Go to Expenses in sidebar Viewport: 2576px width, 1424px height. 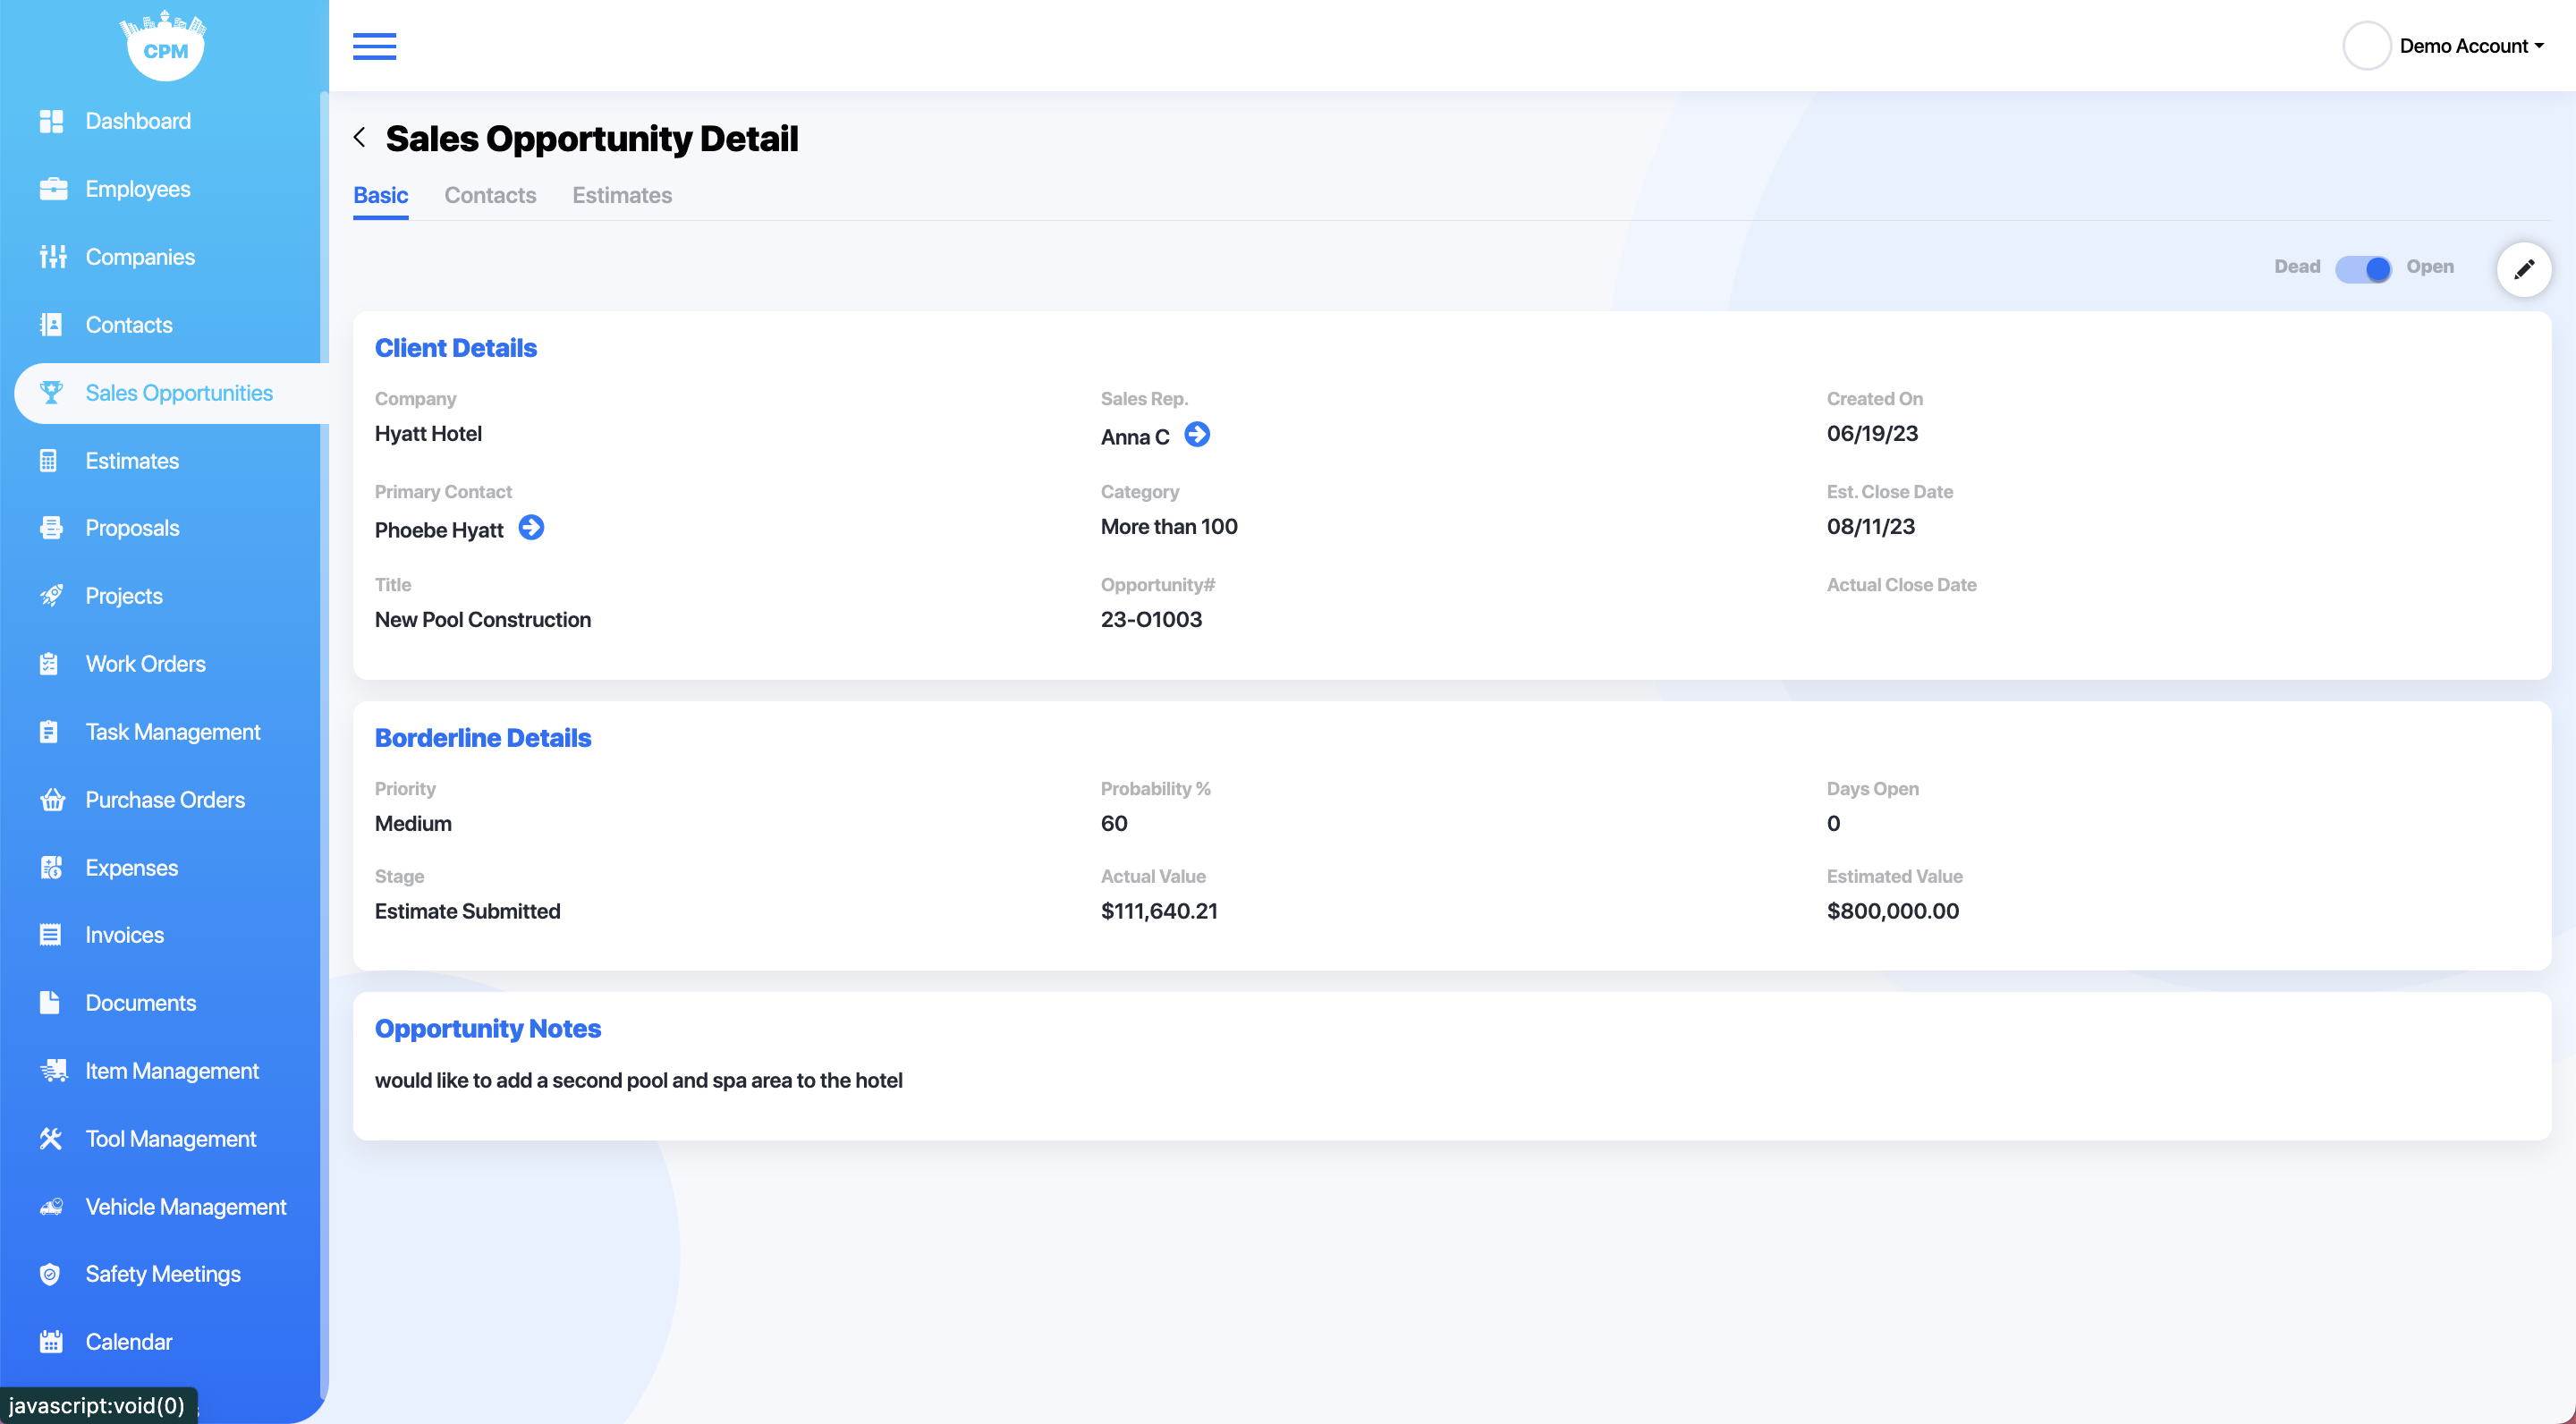tap(132, 868)
